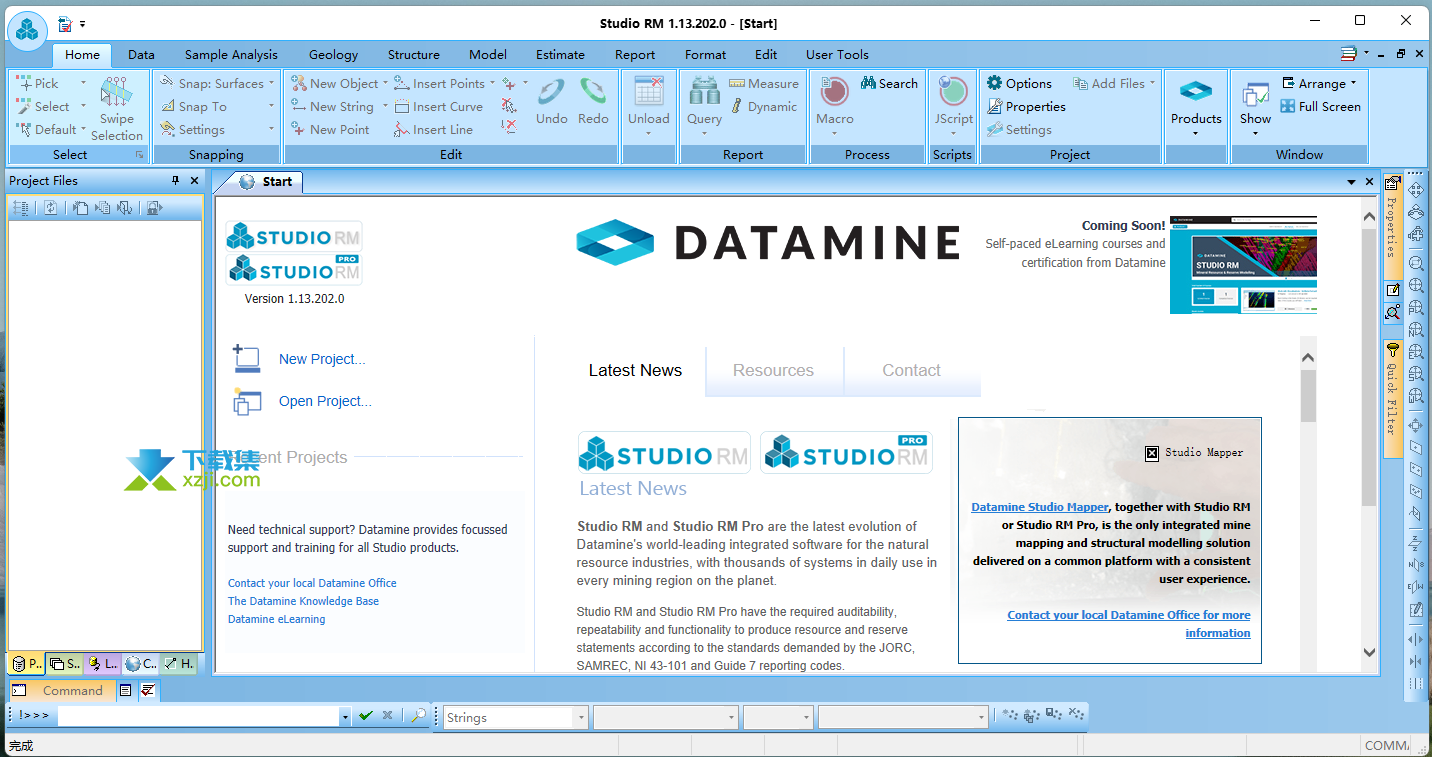
Task: Open the Geology ribbon tab
Action: click(x=333, y=55)
